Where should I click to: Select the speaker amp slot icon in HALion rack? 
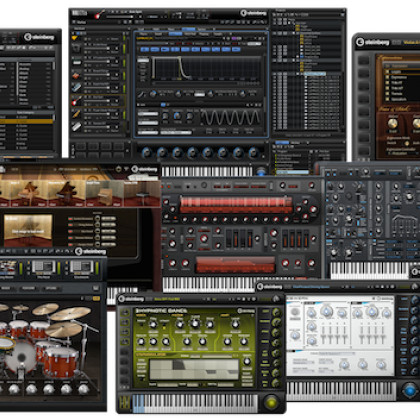pyautogui.click(x=76, y=49)
